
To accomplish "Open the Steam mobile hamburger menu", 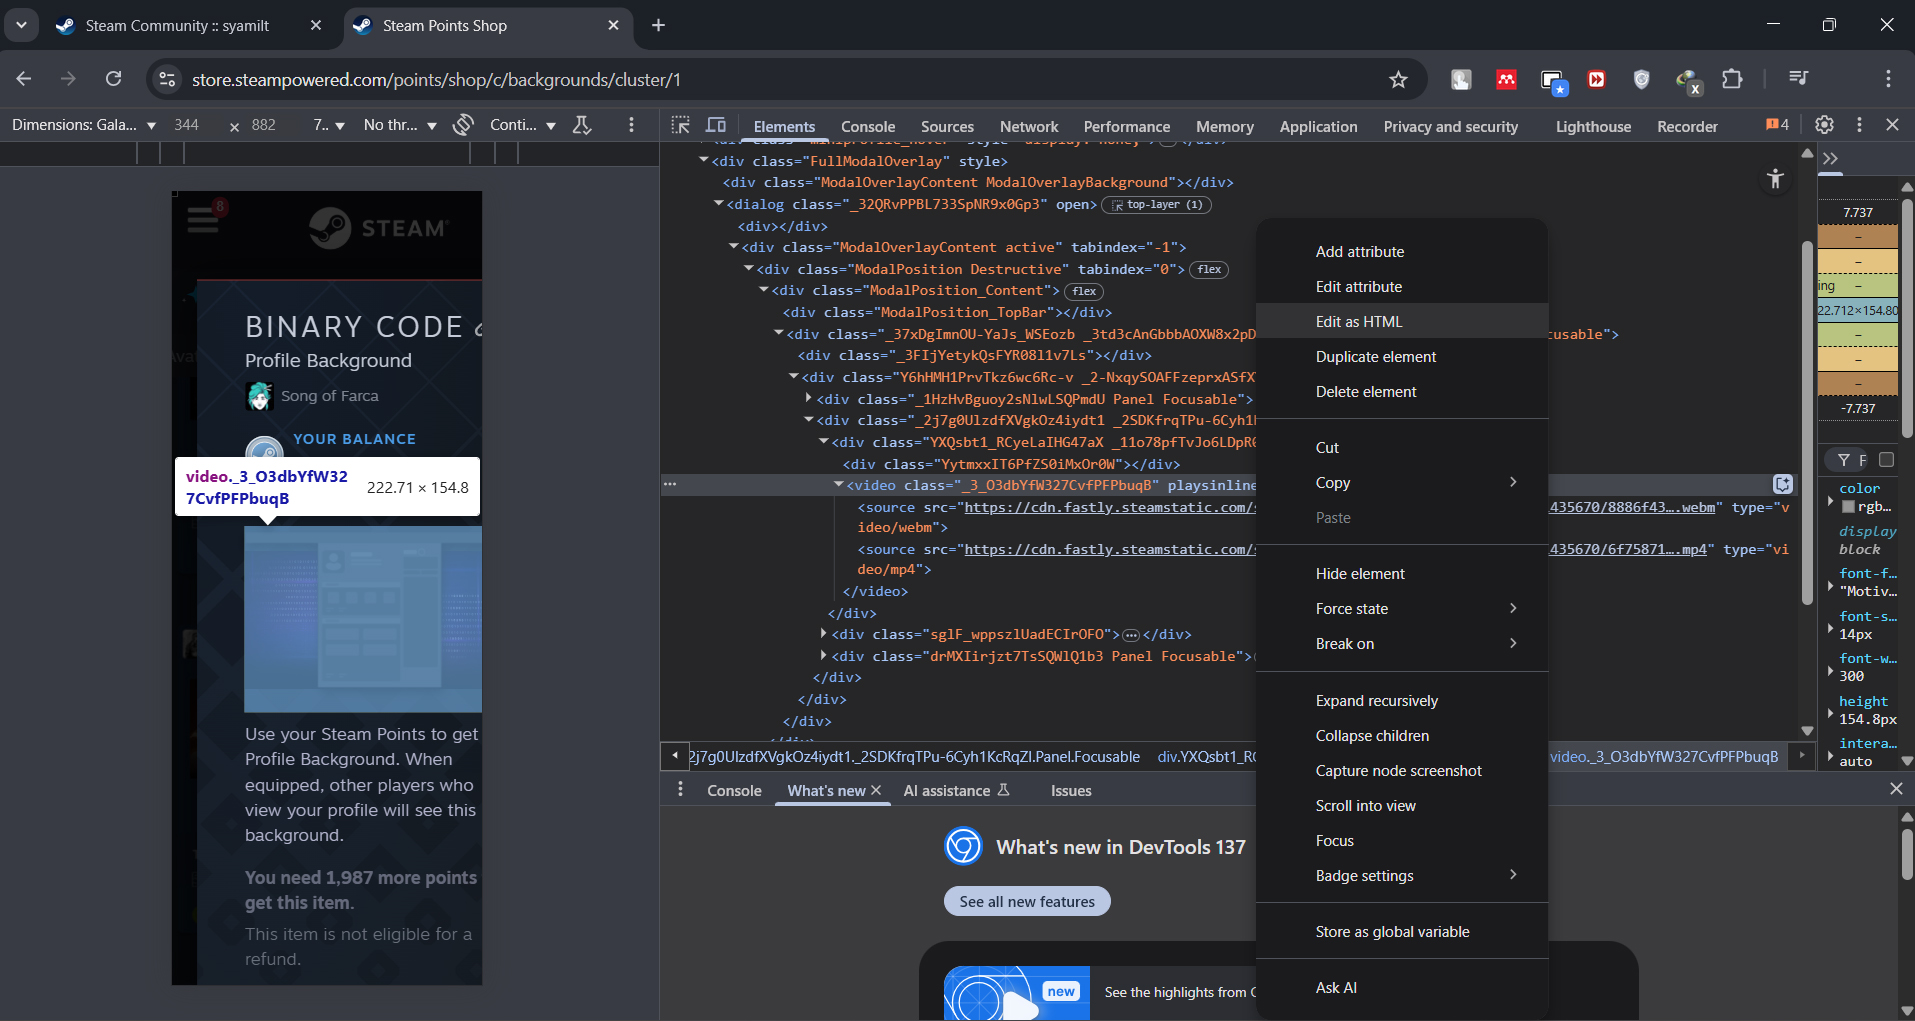I will [203, 219].
